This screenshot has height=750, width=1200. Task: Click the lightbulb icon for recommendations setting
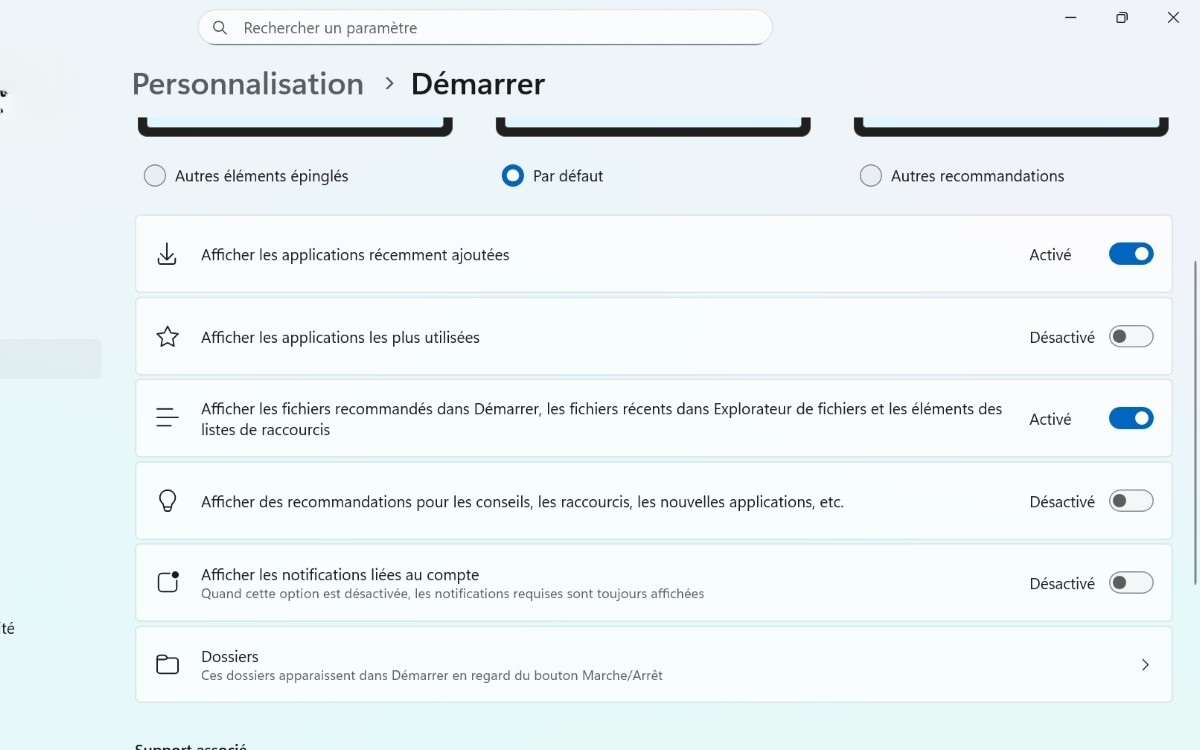167,501
